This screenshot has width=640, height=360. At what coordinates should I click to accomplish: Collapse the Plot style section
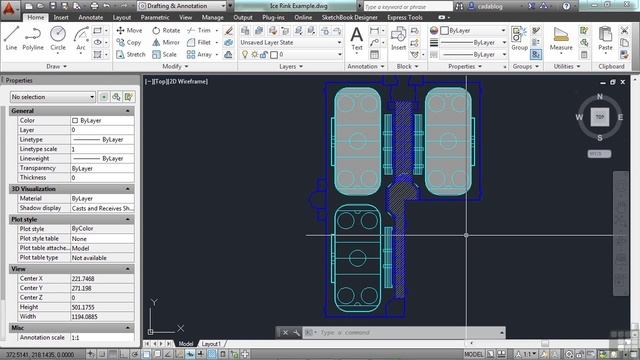pyautogui.click(x=128, y=219)
